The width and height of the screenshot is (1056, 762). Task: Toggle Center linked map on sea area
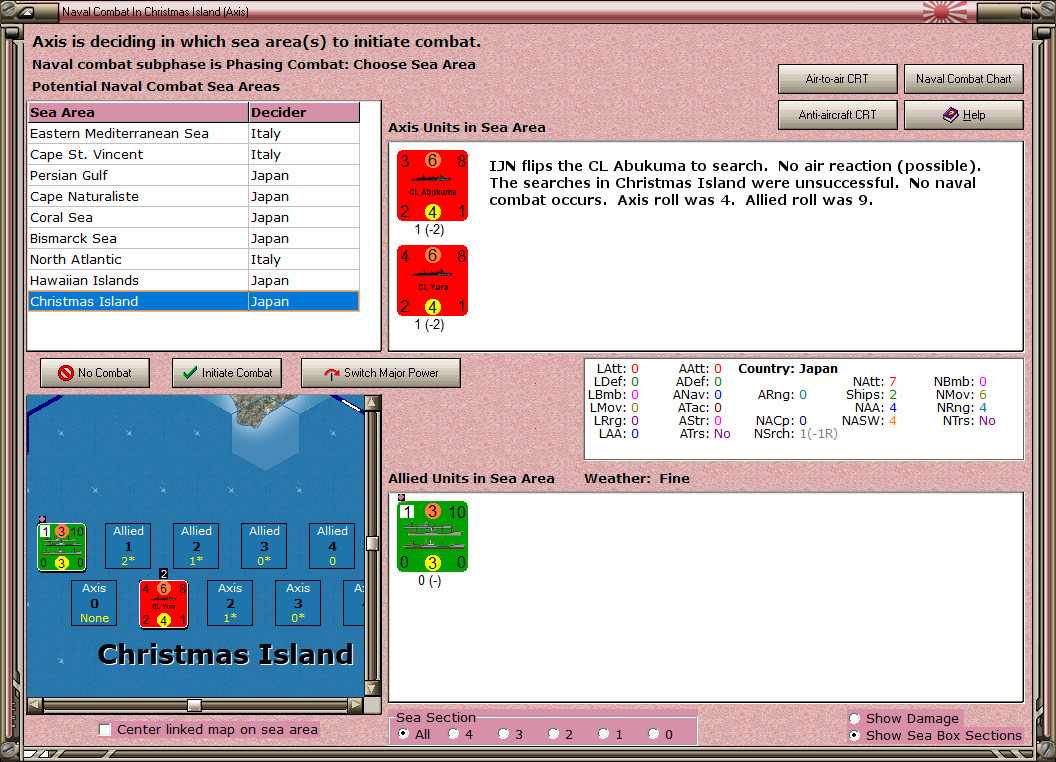(105, 730)
